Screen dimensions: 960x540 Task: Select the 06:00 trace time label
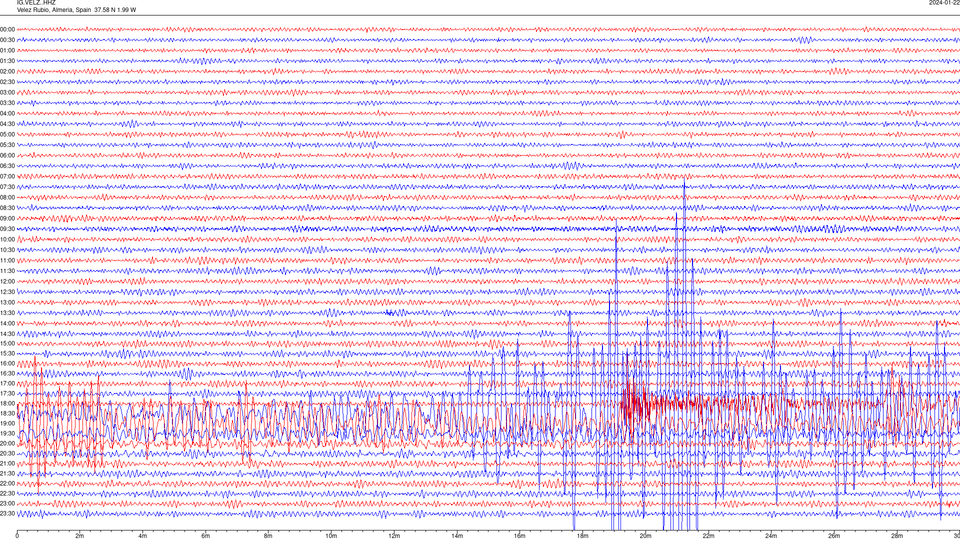[x=7, y=156]
